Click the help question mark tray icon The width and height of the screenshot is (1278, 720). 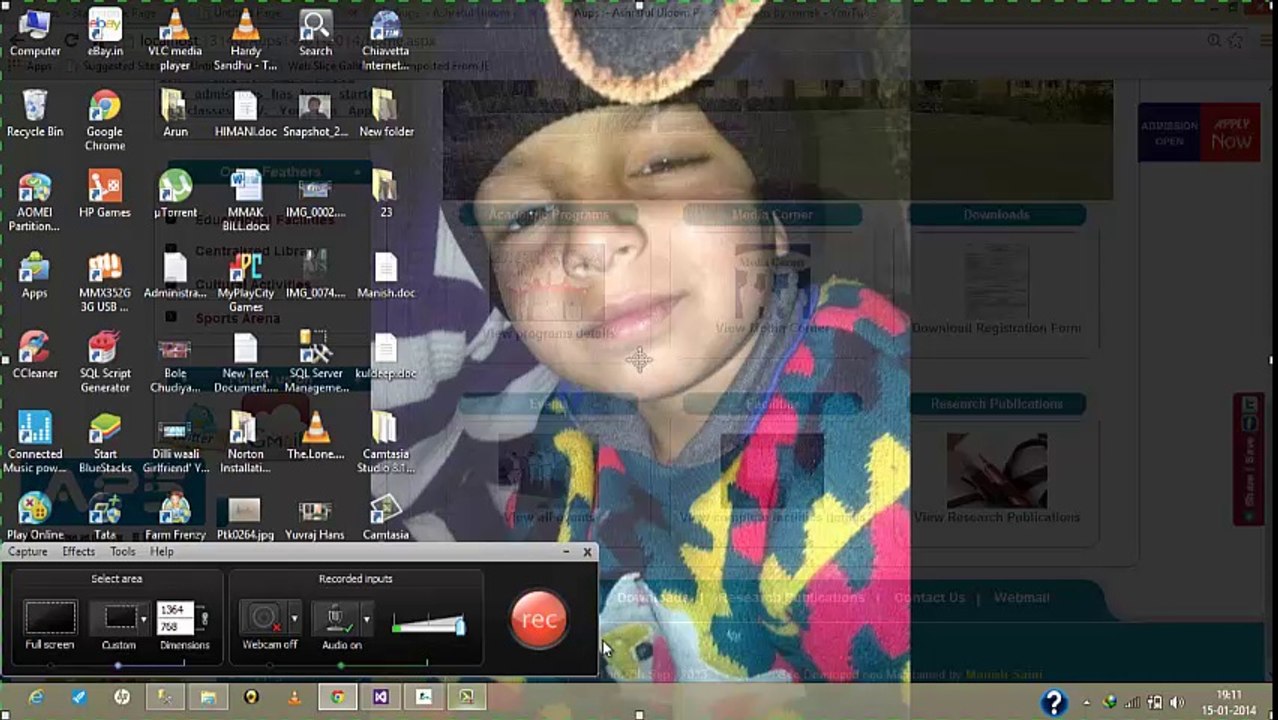1053,703
